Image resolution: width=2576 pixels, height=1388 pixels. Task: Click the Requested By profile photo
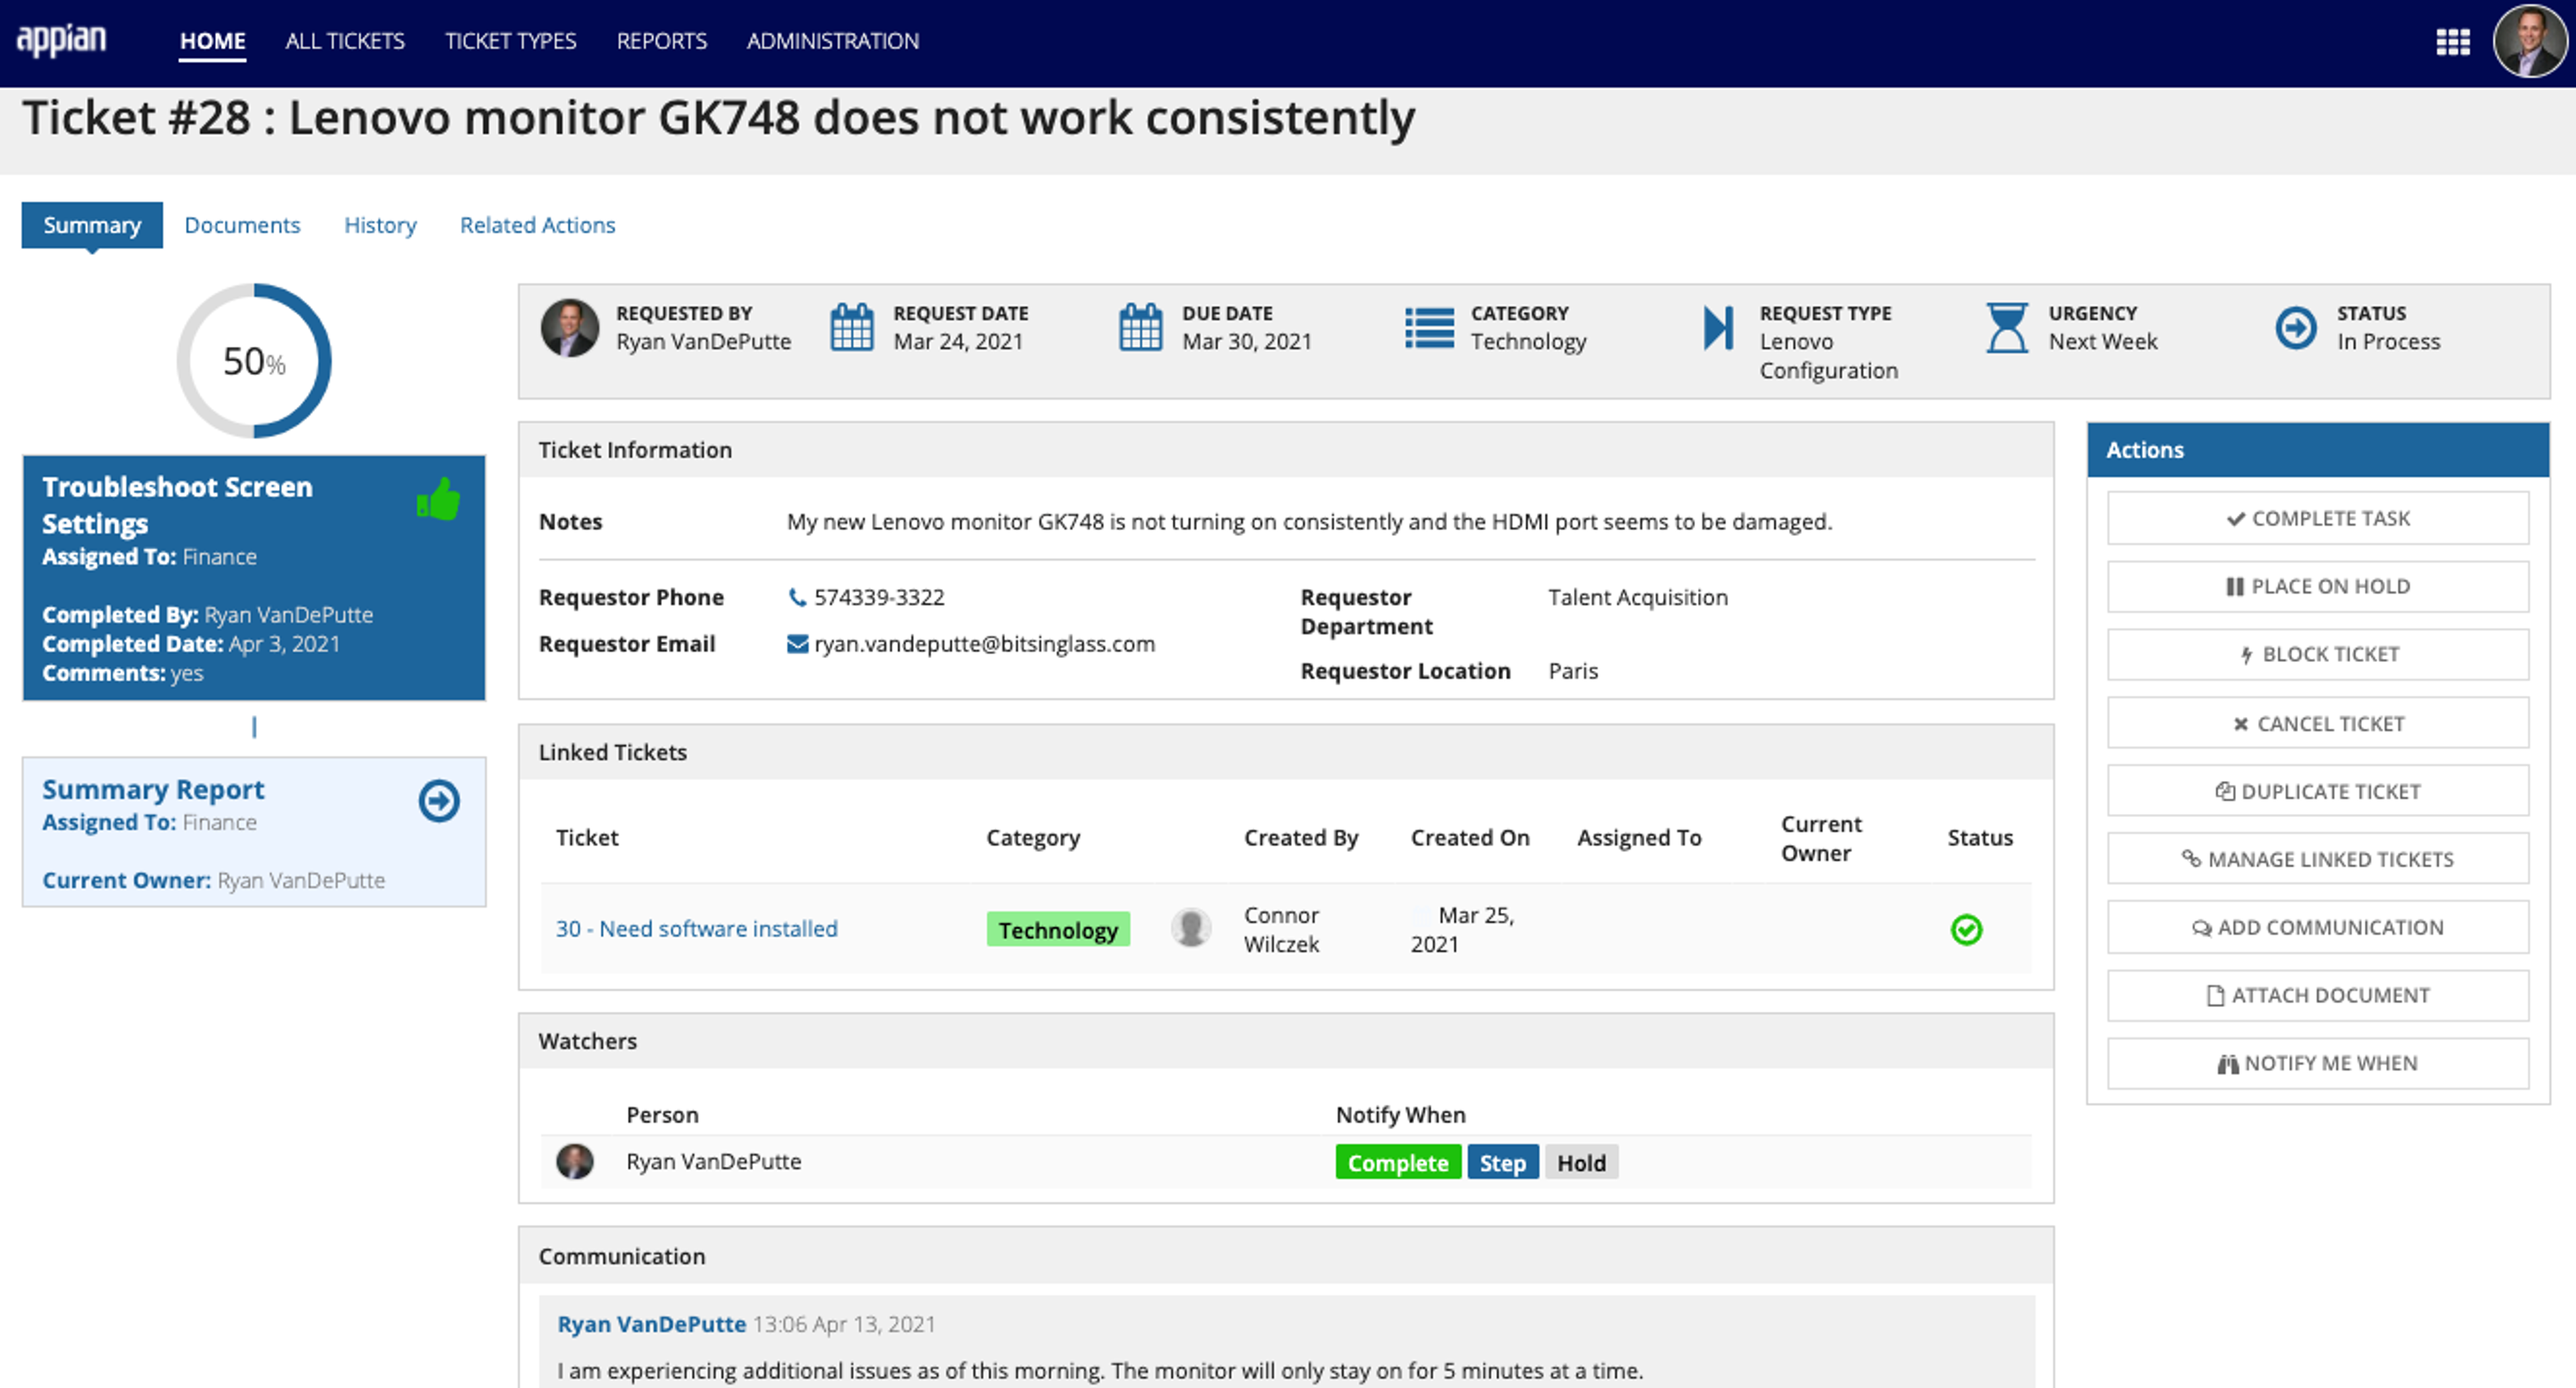click(x=570, y=328)
